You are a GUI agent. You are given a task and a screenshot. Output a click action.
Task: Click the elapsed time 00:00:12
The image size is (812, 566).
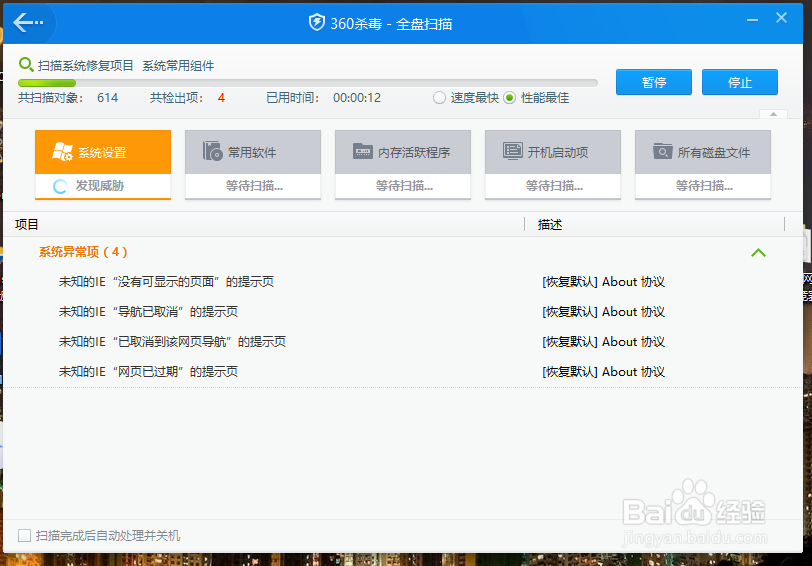click(x=357, y=98)
